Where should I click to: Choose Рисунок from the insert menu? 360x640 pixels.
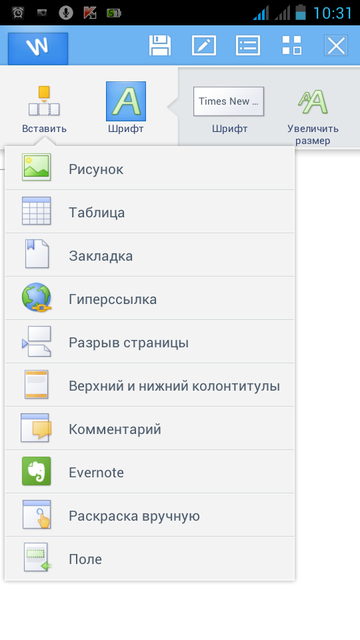click(150, 168)
